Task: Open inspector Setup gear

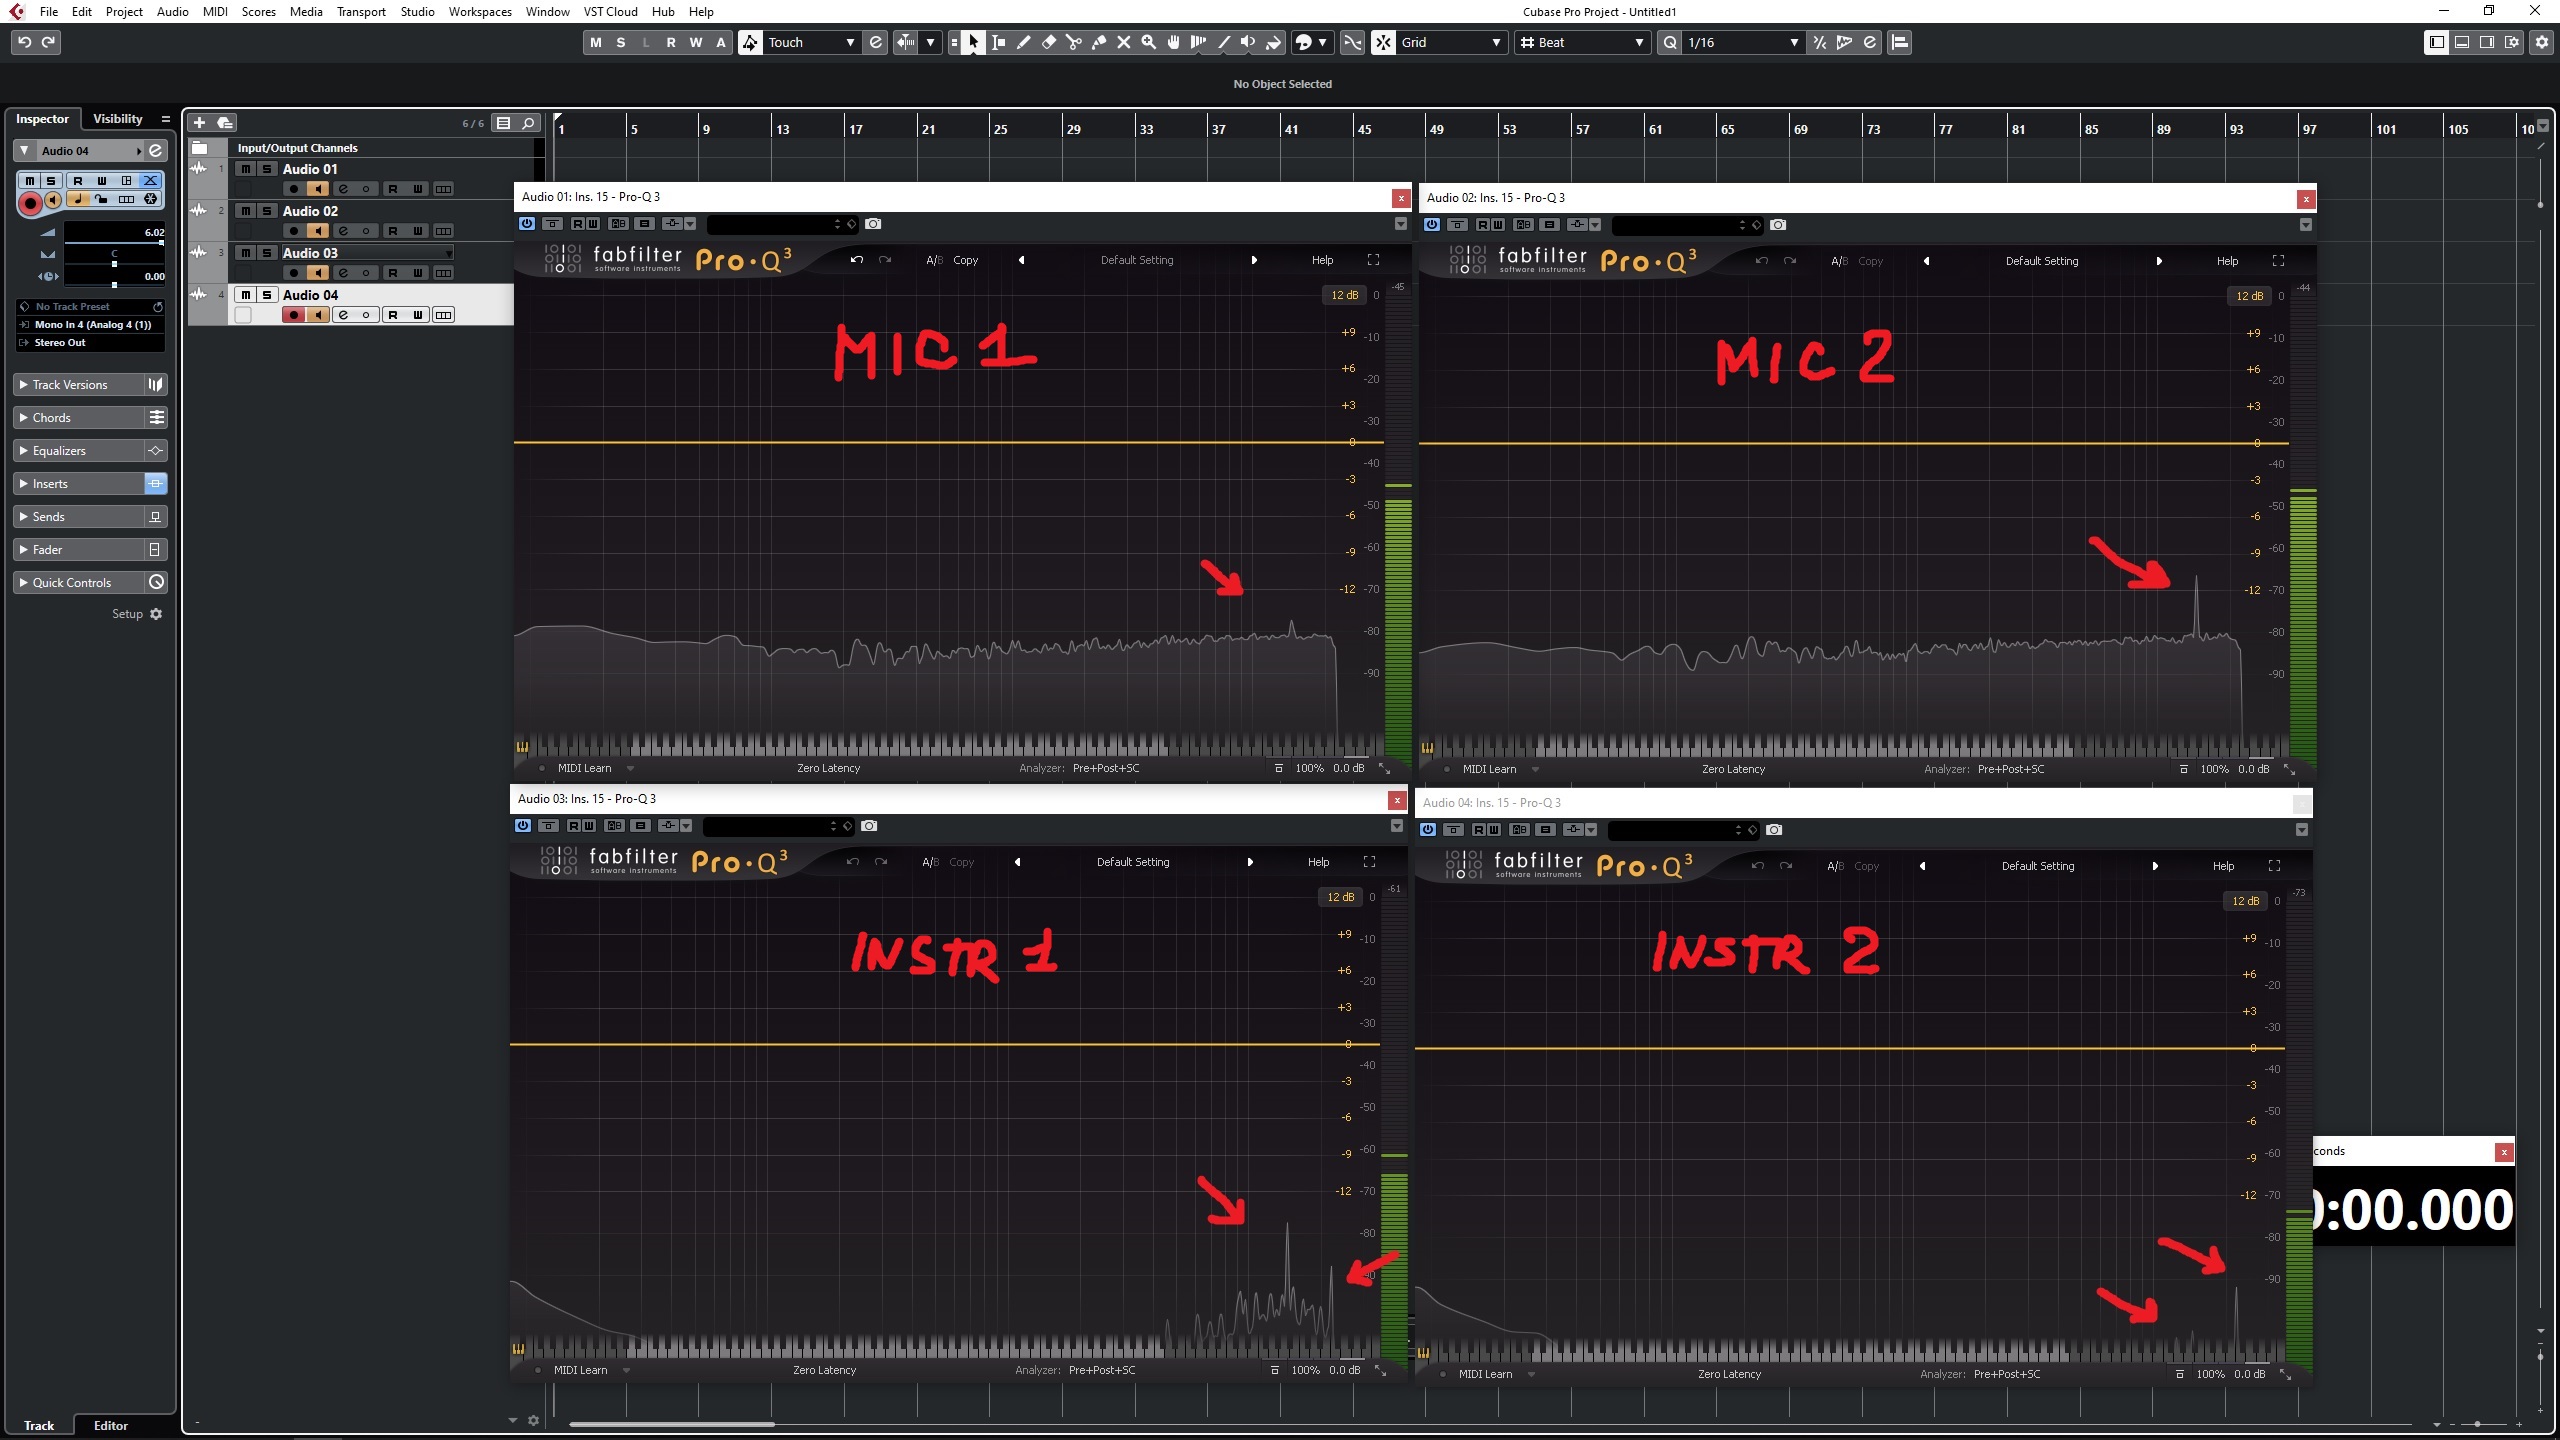Action: pos(156,614)
